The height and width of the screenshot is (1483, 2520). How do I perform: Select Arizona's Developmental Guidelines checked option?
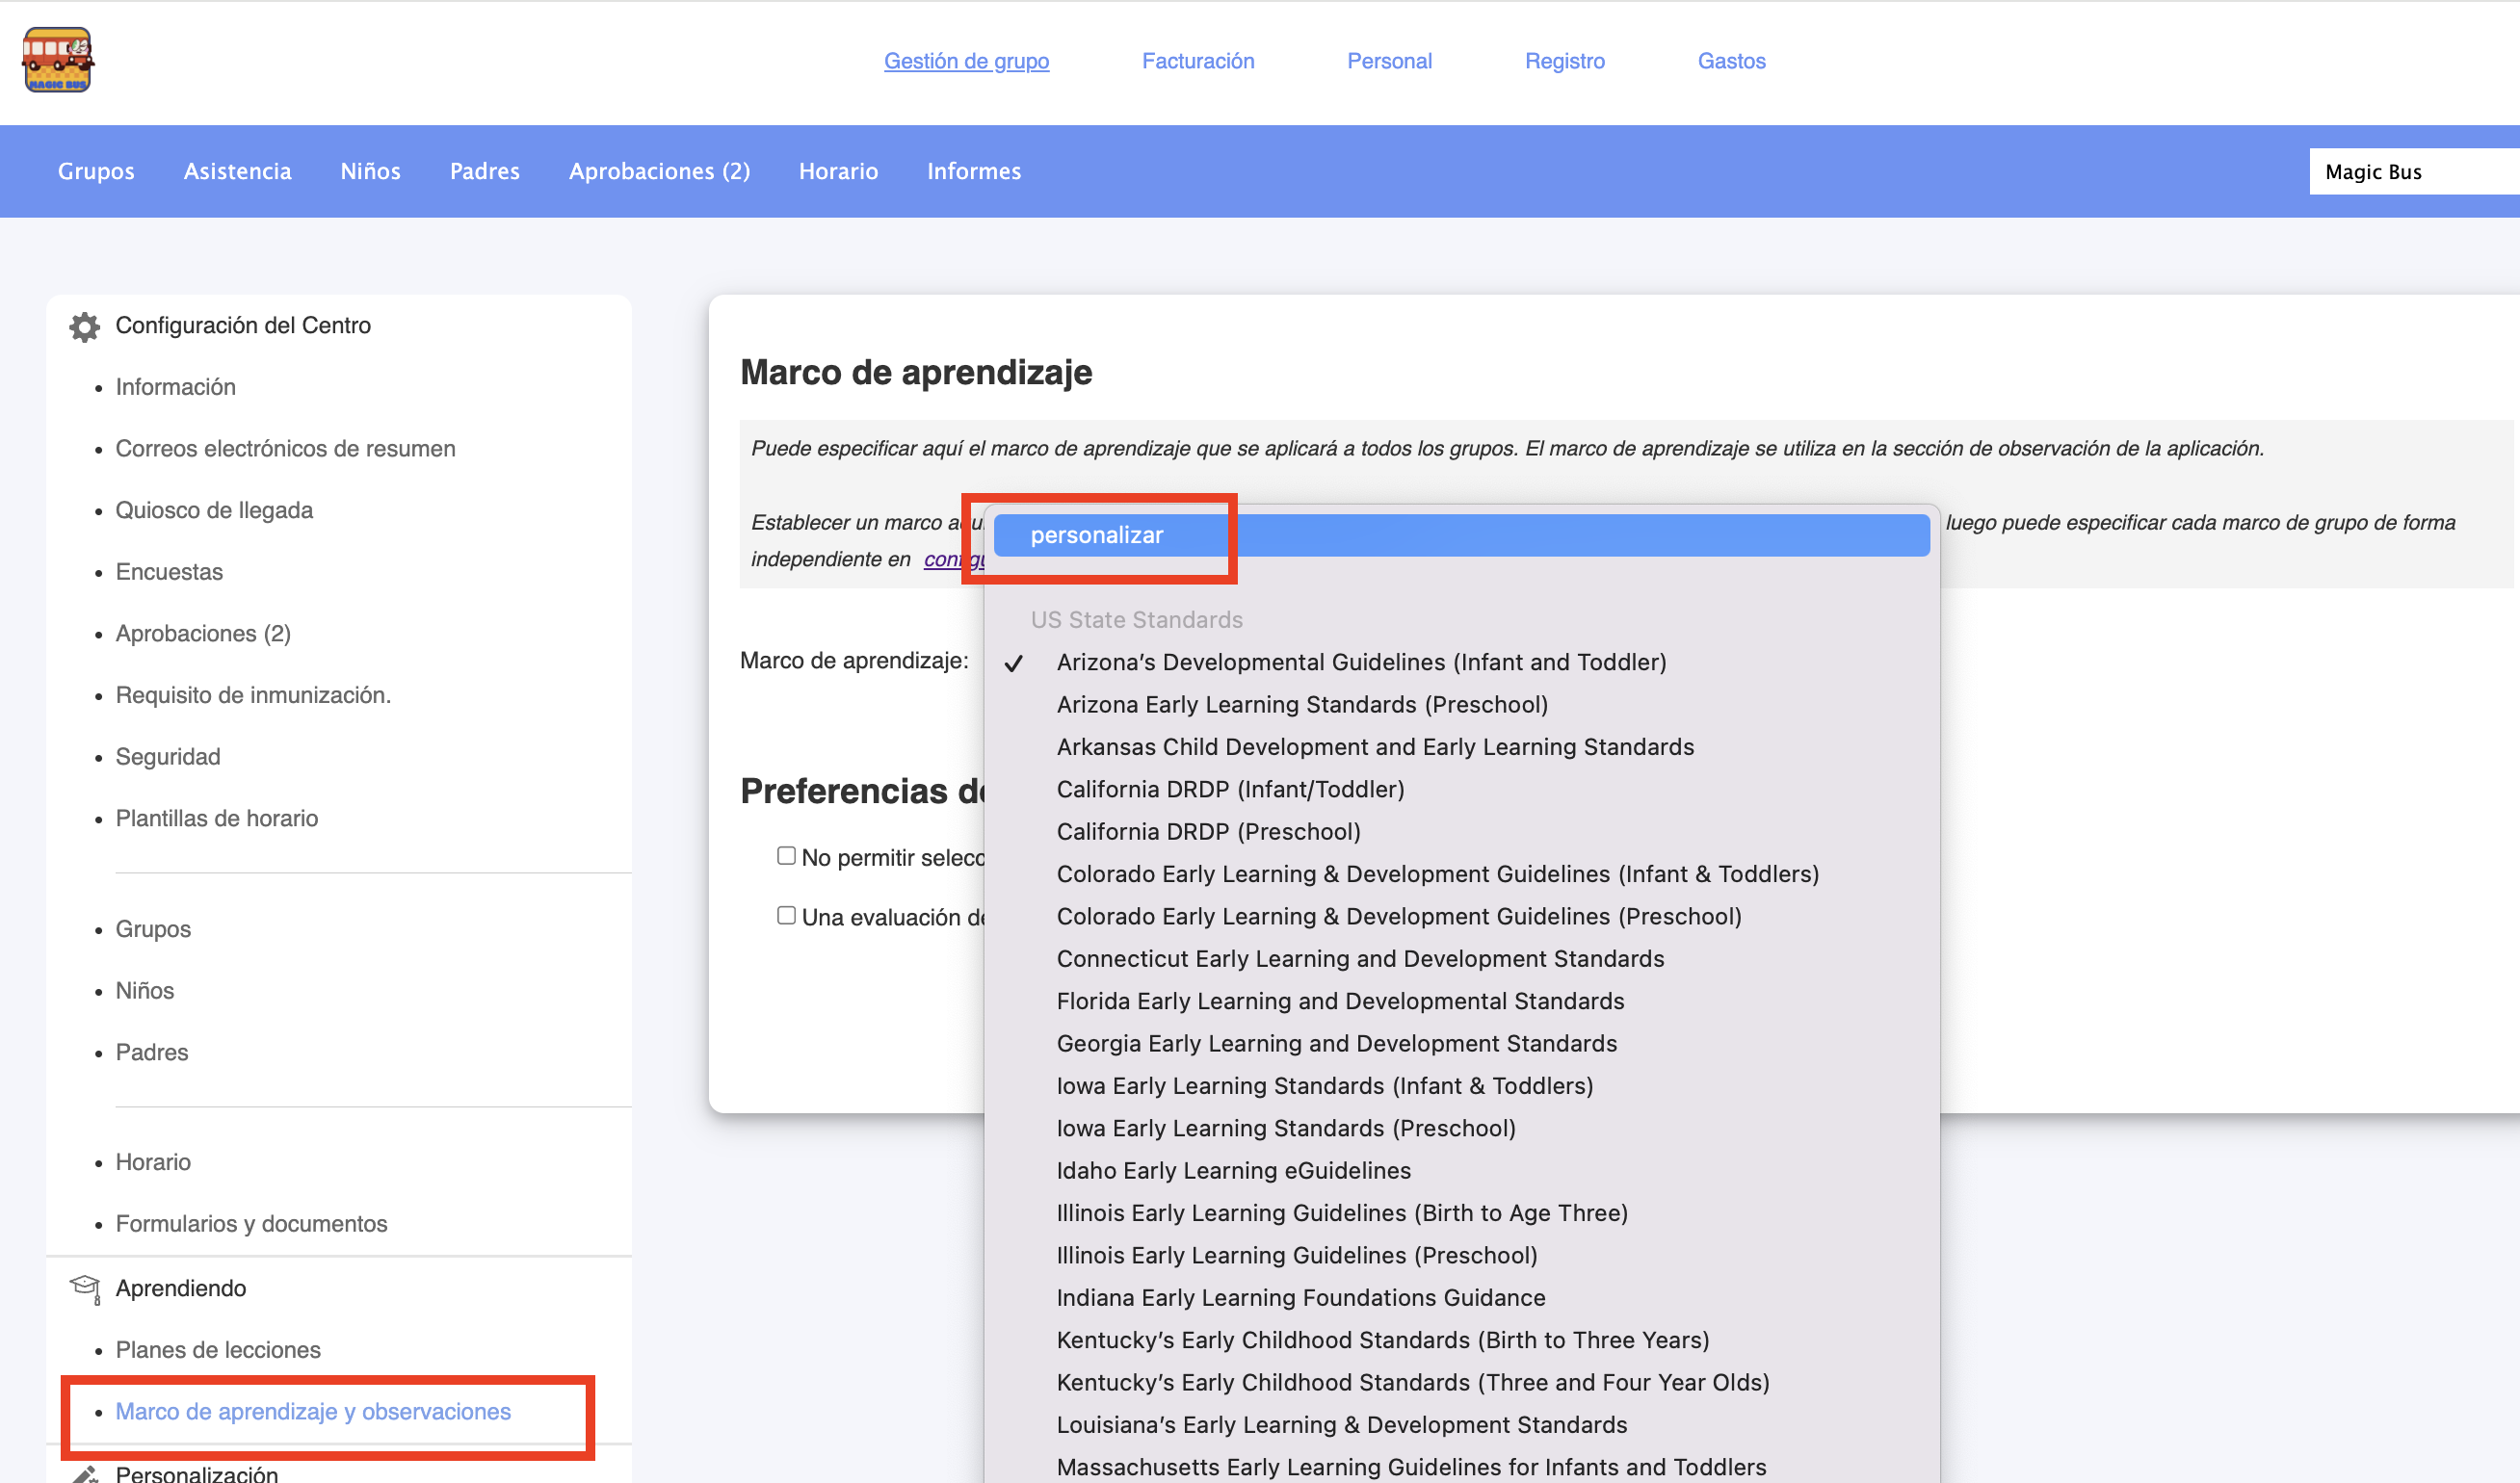[x=1361, y=662]
